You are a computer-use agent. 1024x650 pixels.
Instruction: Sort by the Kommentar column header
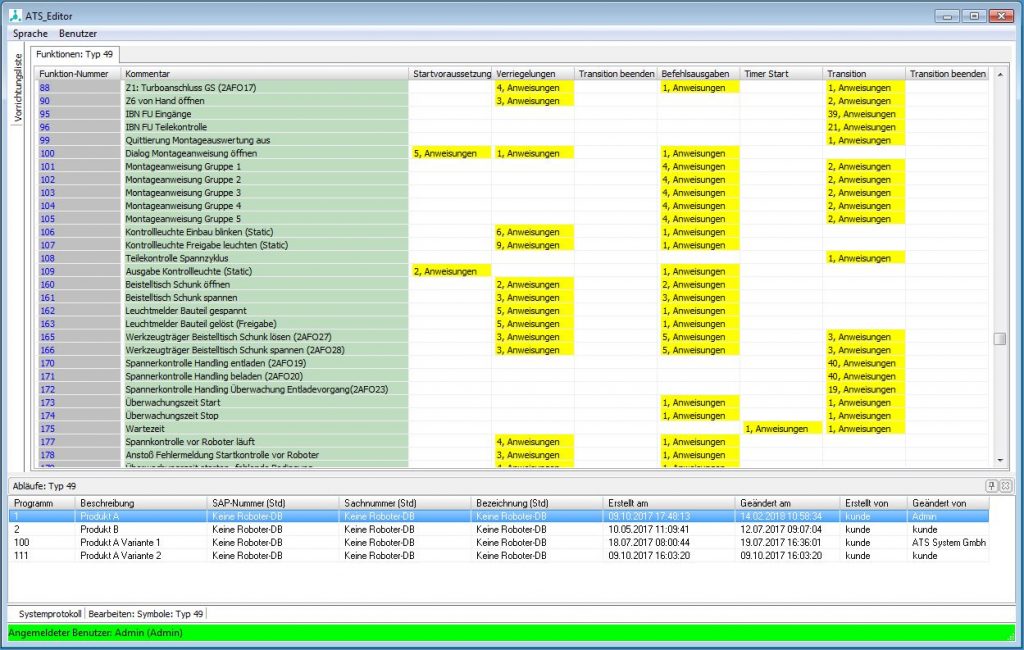(265, 74)
